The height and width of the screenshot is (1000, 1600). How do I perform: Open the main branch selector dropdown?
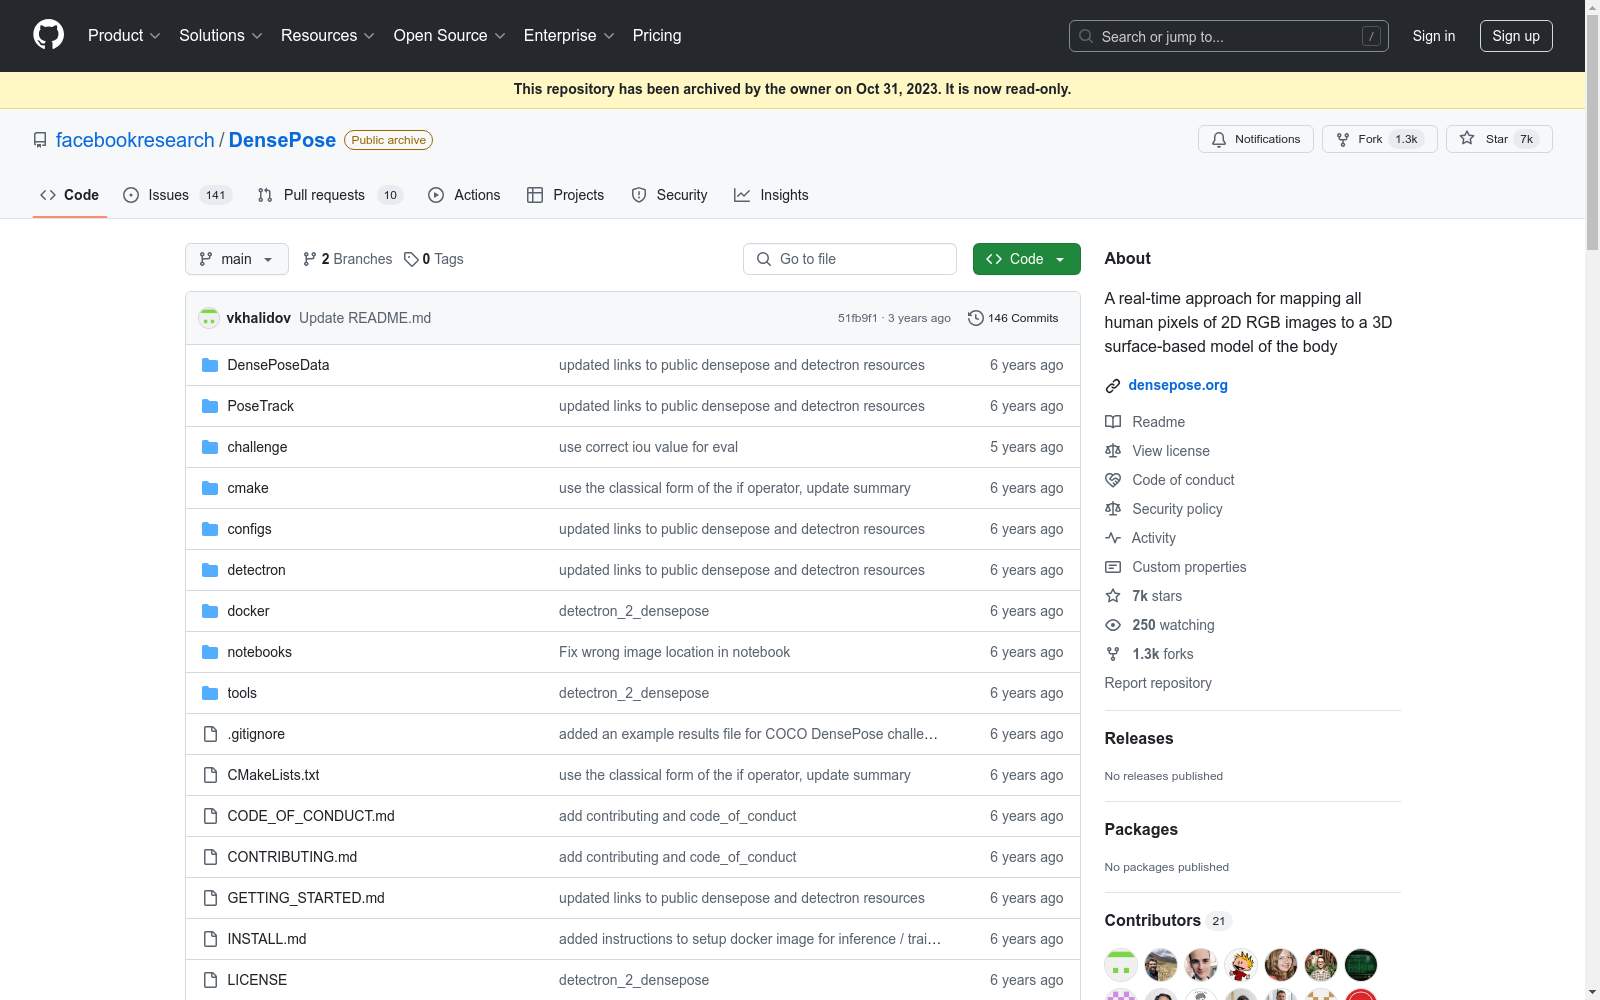[x=237, y=259]
